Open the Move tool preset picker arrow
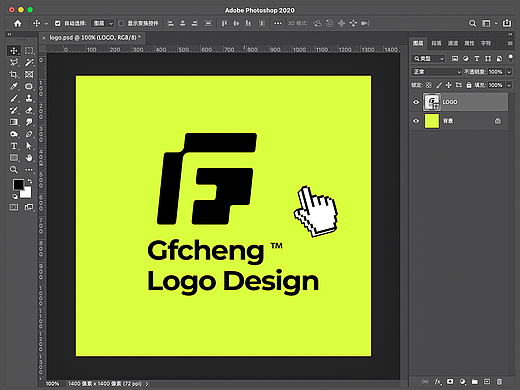This screenshot has width=520, height=390. (46, 24)
